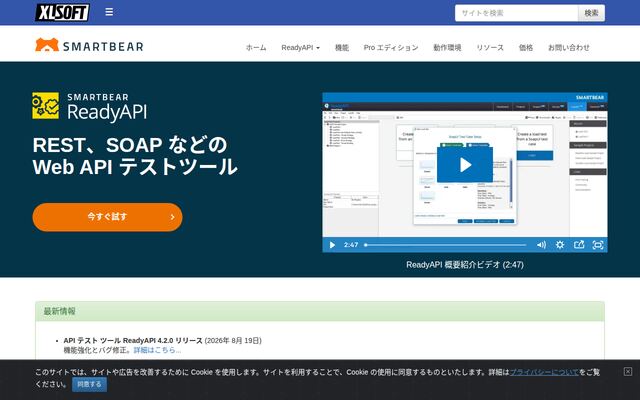Click the ReadyAPI 概要紹介ビデオ caption text
Screen dimensions: 640x400
(x=465, y=264)
